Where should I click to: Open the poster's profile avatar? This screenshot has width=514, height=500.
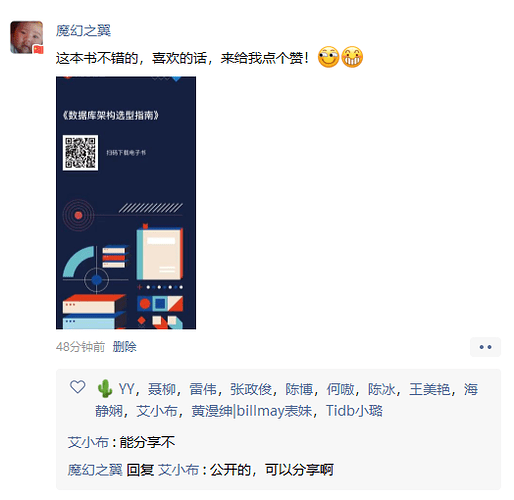coord(27,37)
